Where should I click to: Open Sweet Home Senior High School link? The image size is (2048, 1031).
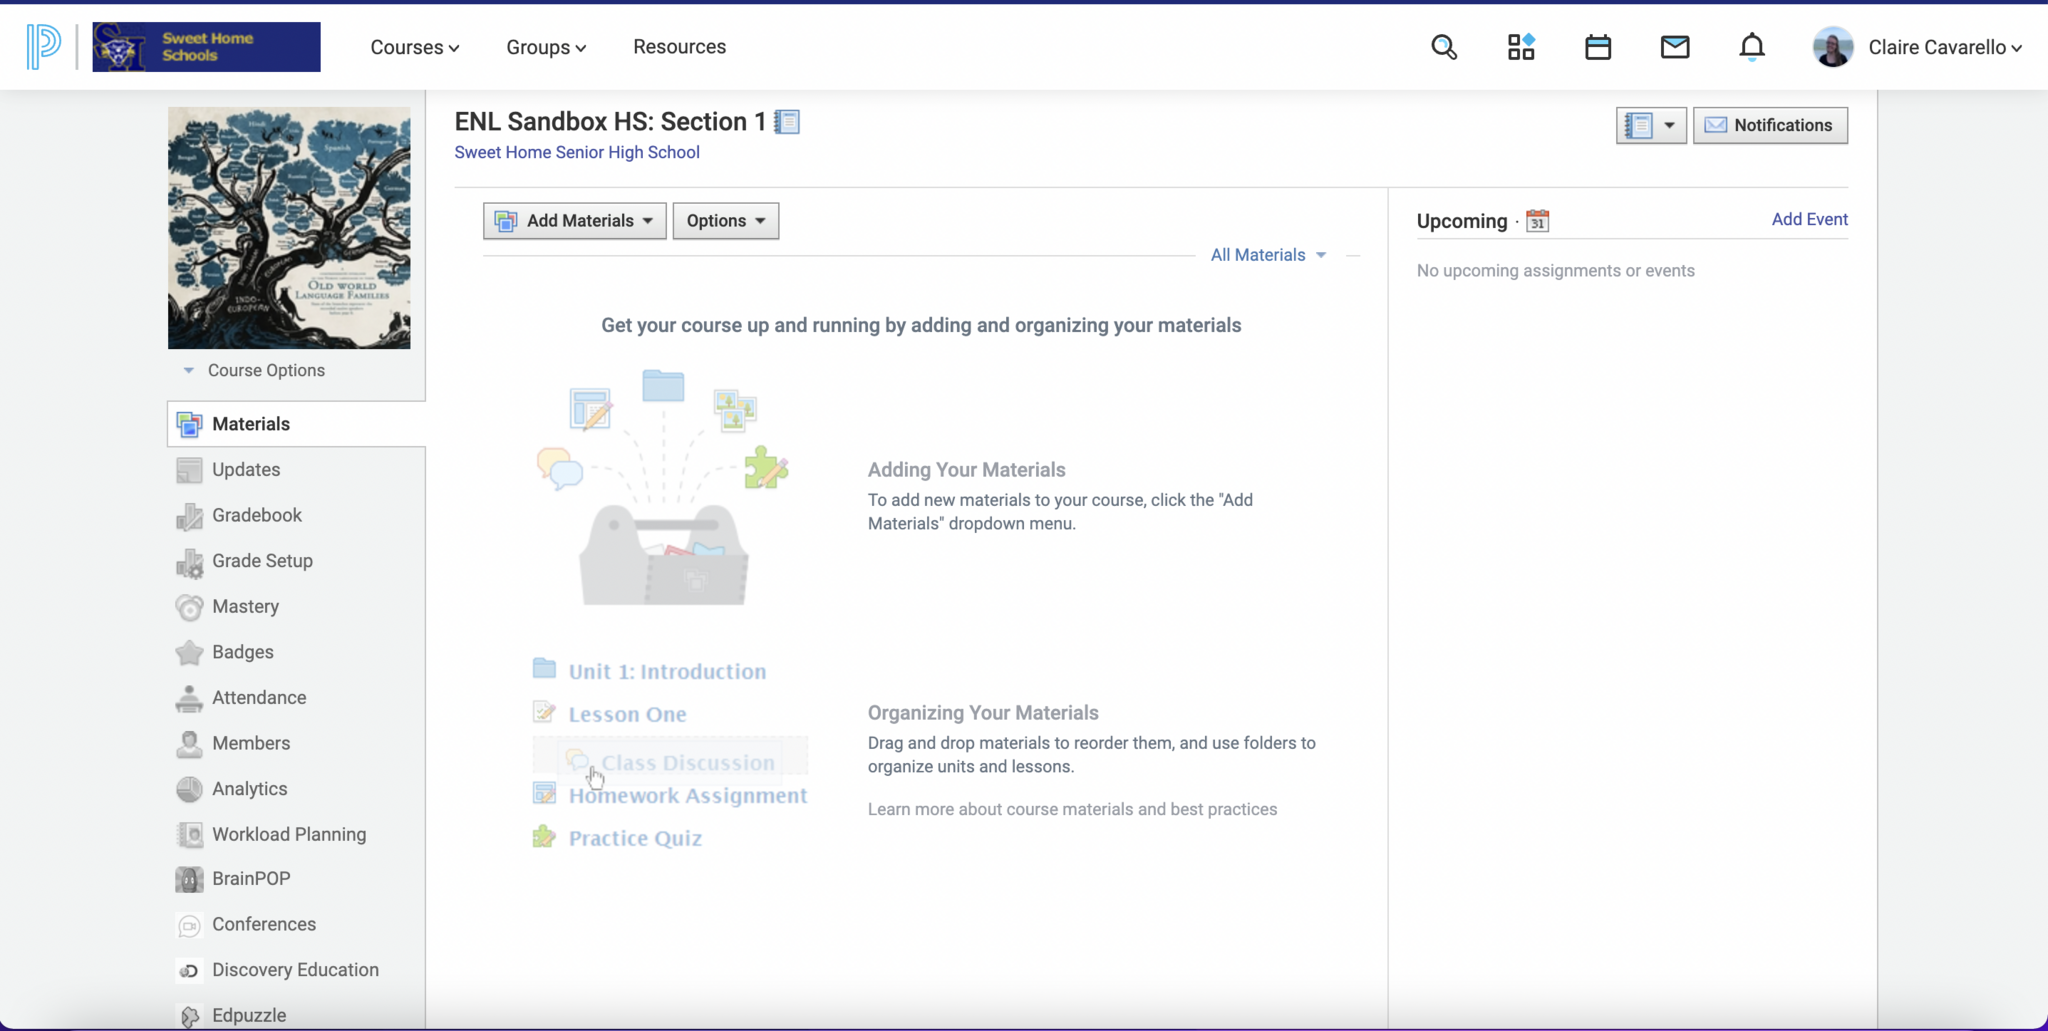tap(577, 152)
